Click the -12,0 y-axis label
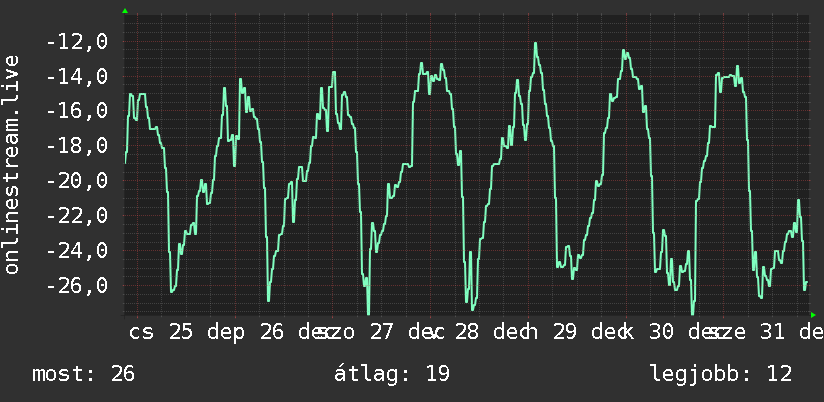 (77, 42)
